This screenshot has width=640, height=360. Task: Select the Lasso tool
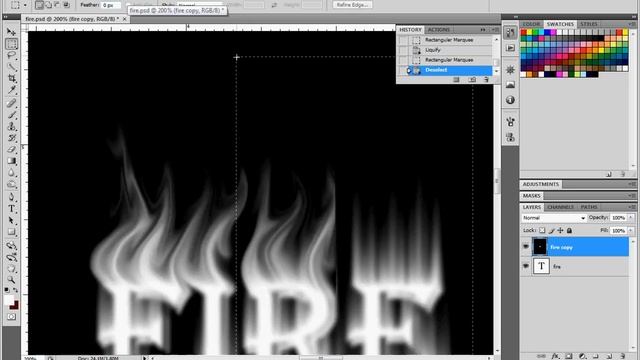11,55
